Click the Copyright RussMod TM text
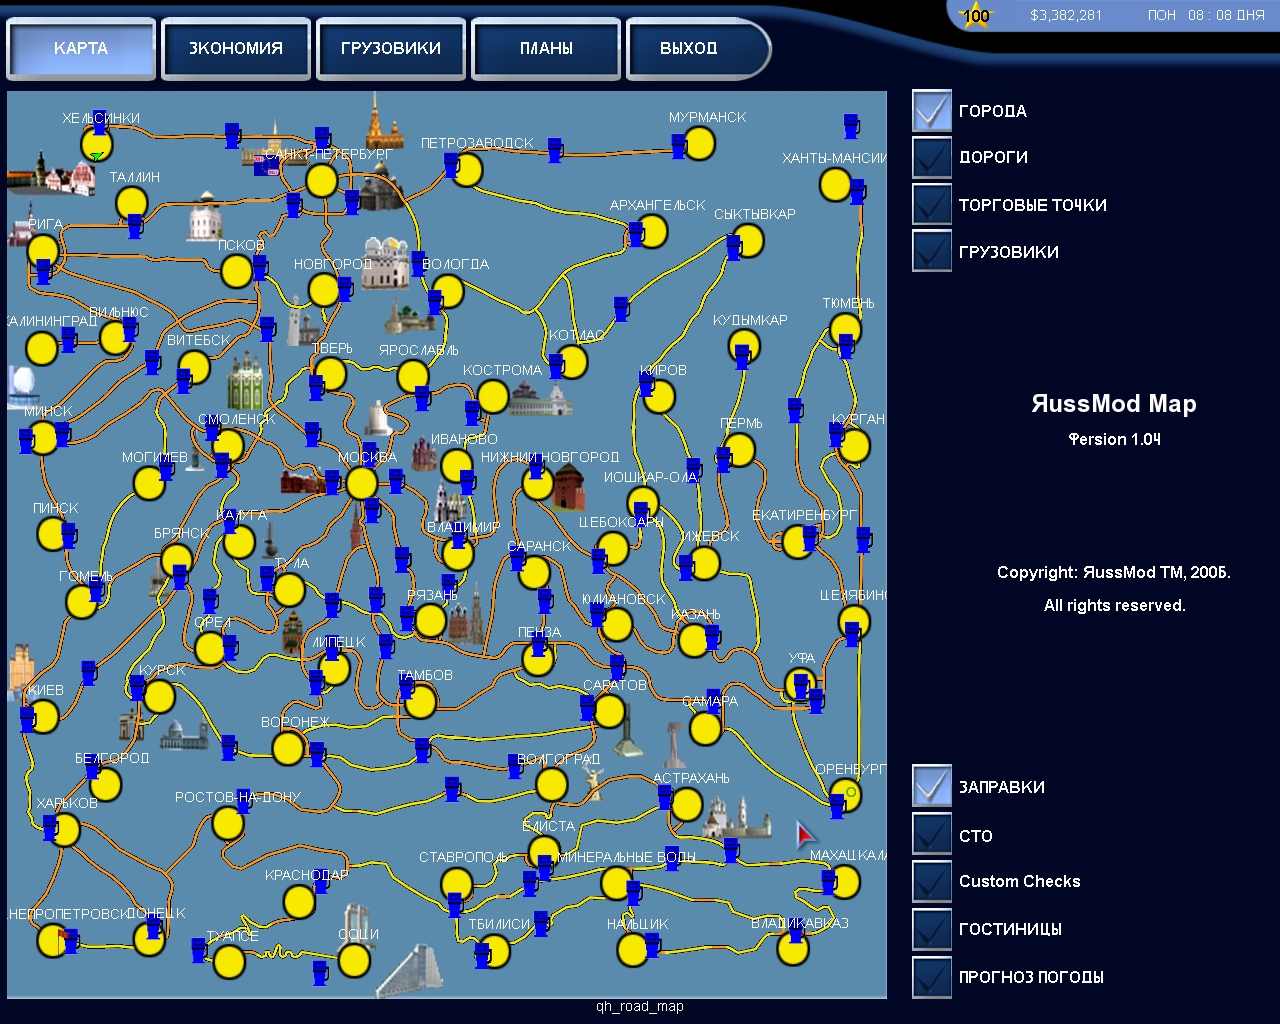This screenshot has width=1280, height=1024. tap(1114, 573)
